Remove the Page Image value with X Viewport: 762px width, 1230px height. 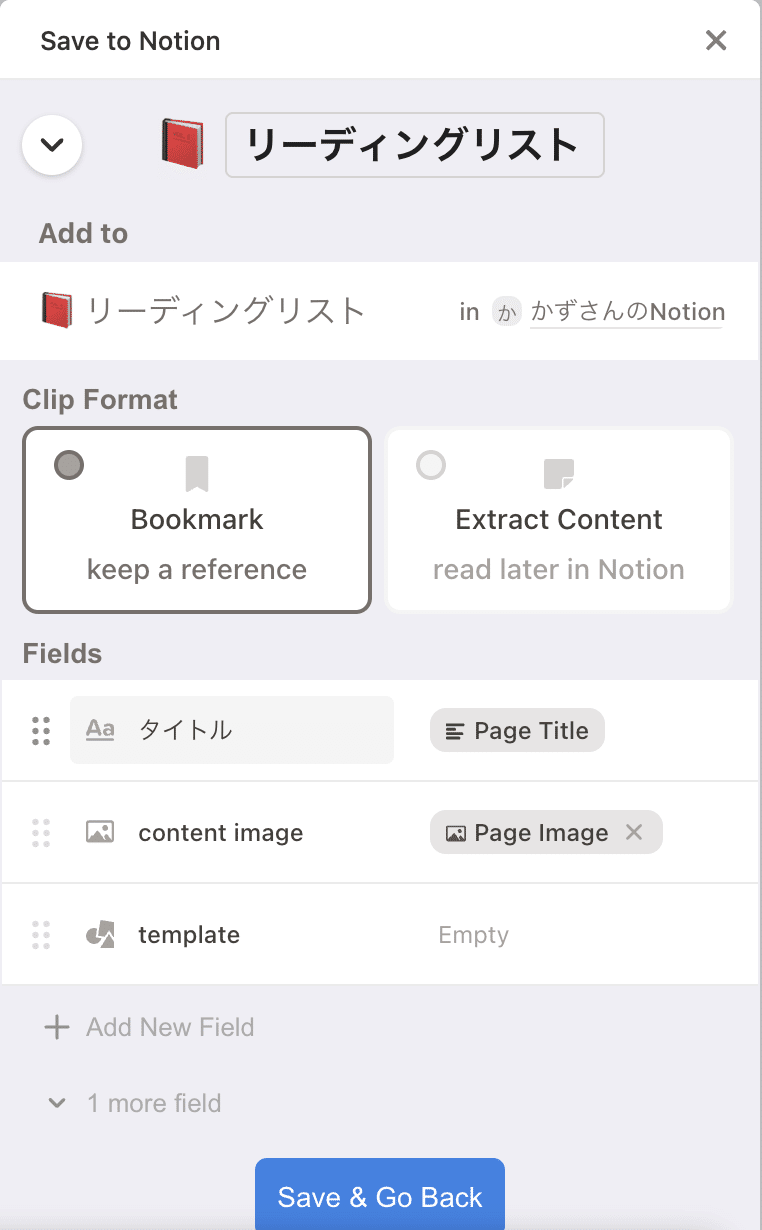(634, 832)
